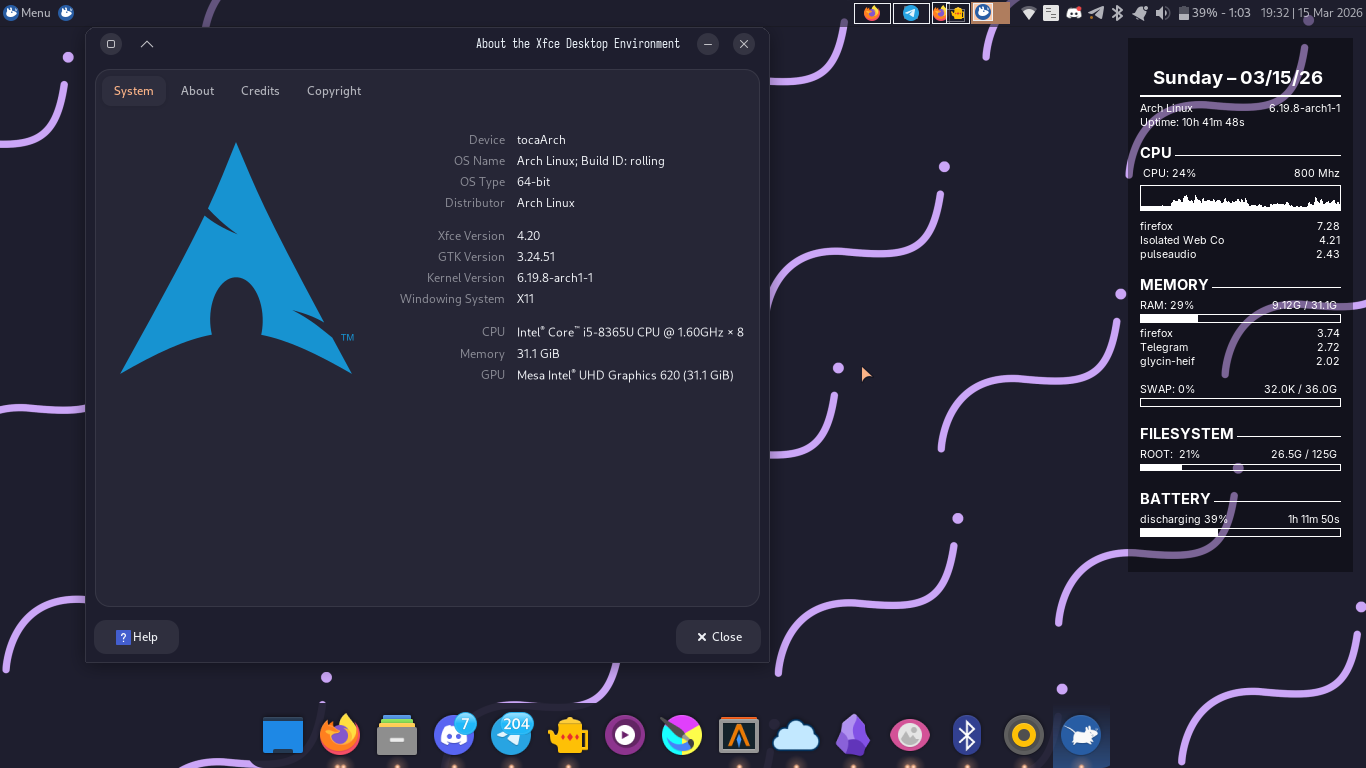This screenshot has height=768, width=1366.
Task: Click the Xfce mouse icon in the dock
Action: [1081, 736]
